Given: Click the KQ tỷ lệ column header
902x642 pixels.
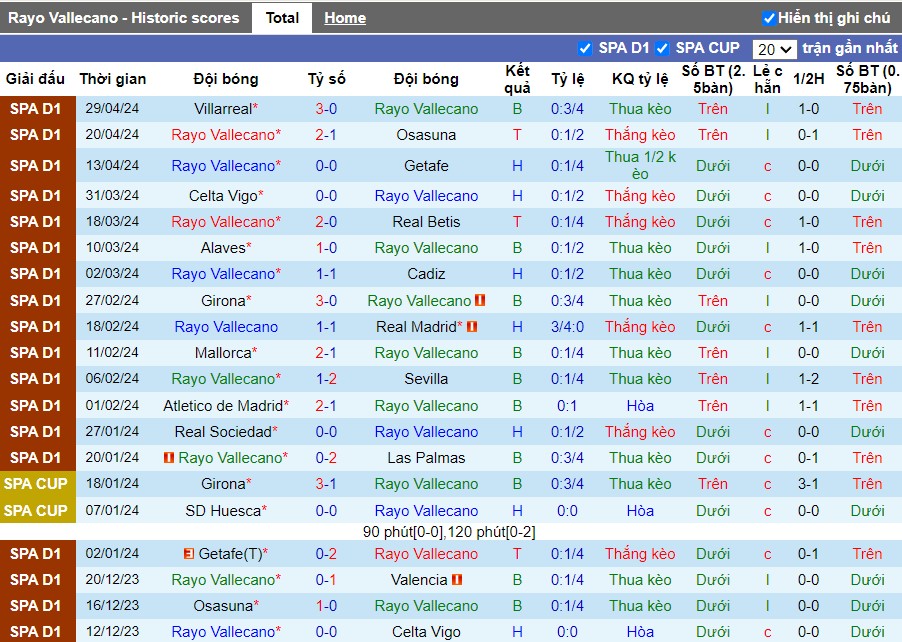Looking at the screenshot, I should tap(640, 79).
